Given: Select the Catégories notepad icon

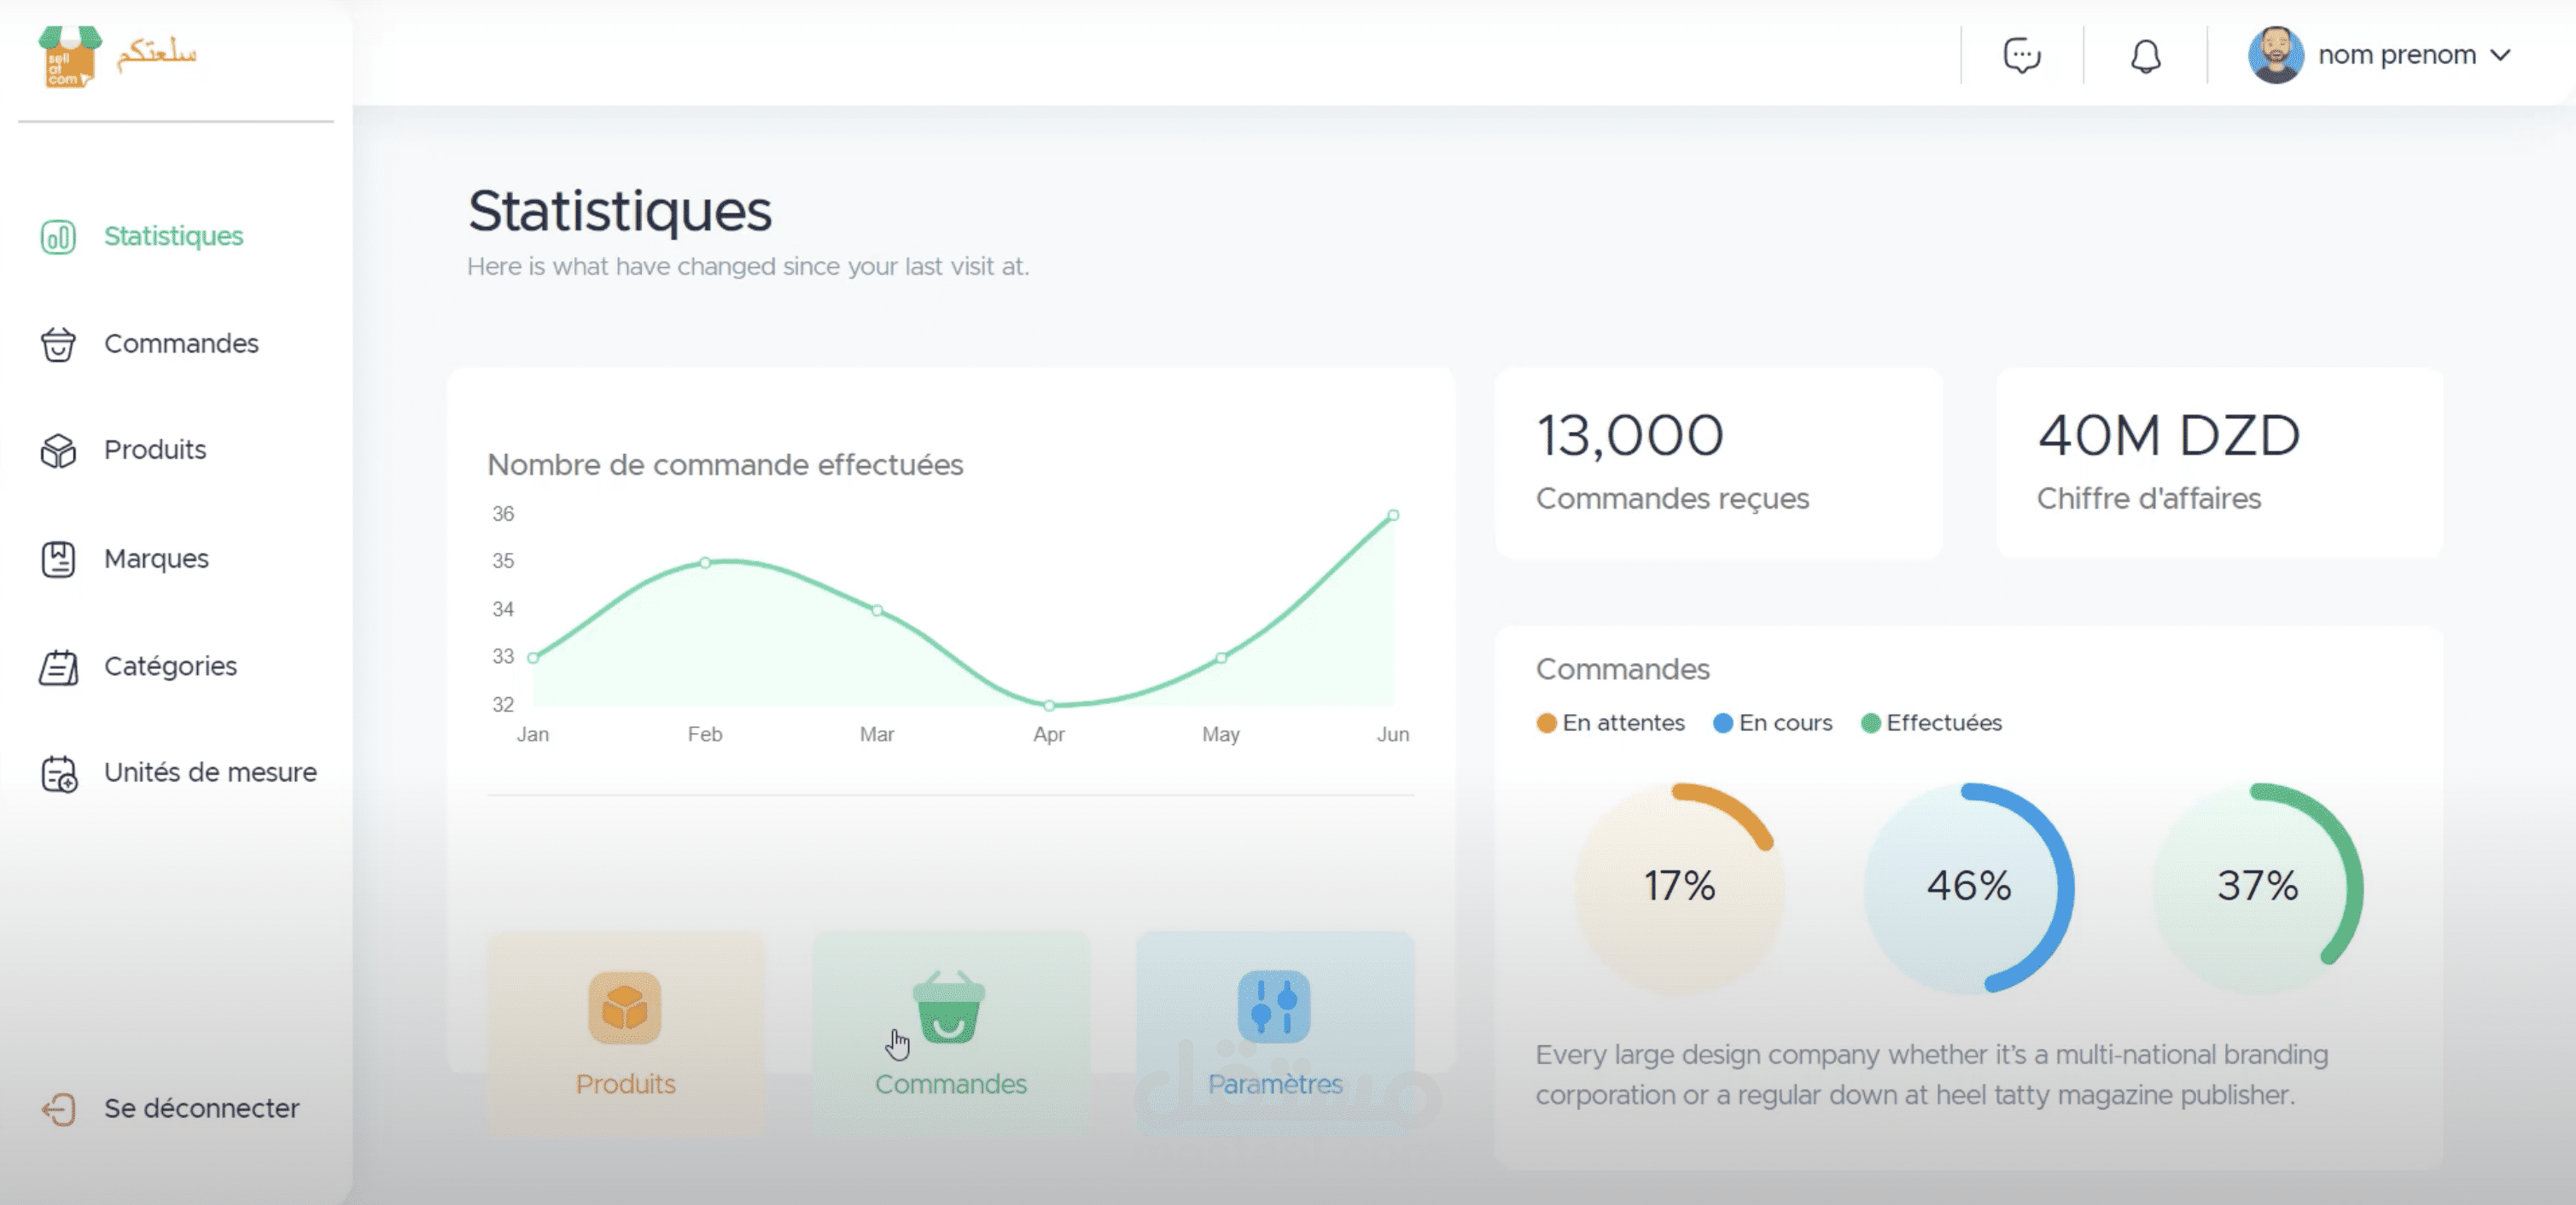Looking at the screenshot, I should (x=57, y=665).
